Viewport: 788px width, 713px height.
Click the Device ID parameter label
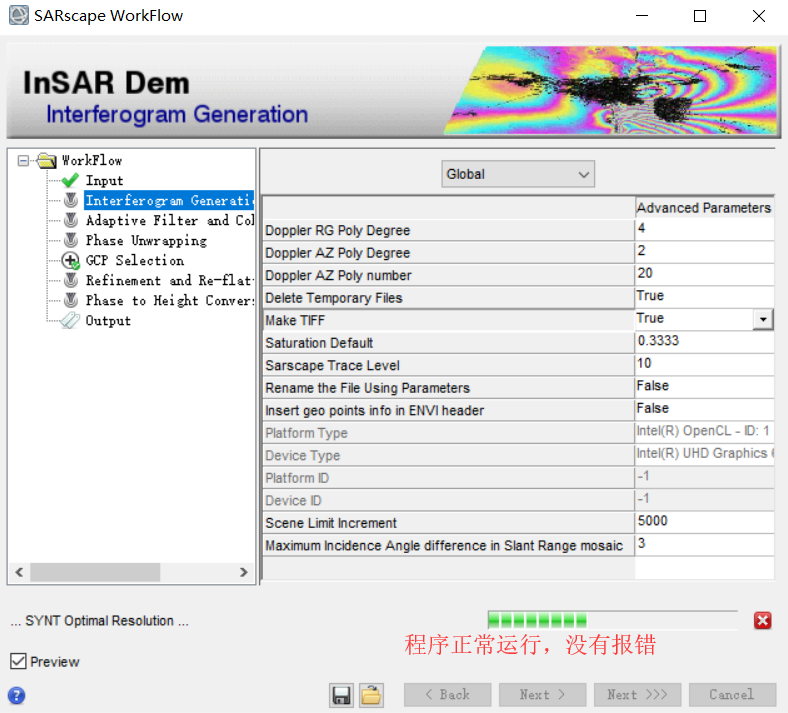[293, 500]
